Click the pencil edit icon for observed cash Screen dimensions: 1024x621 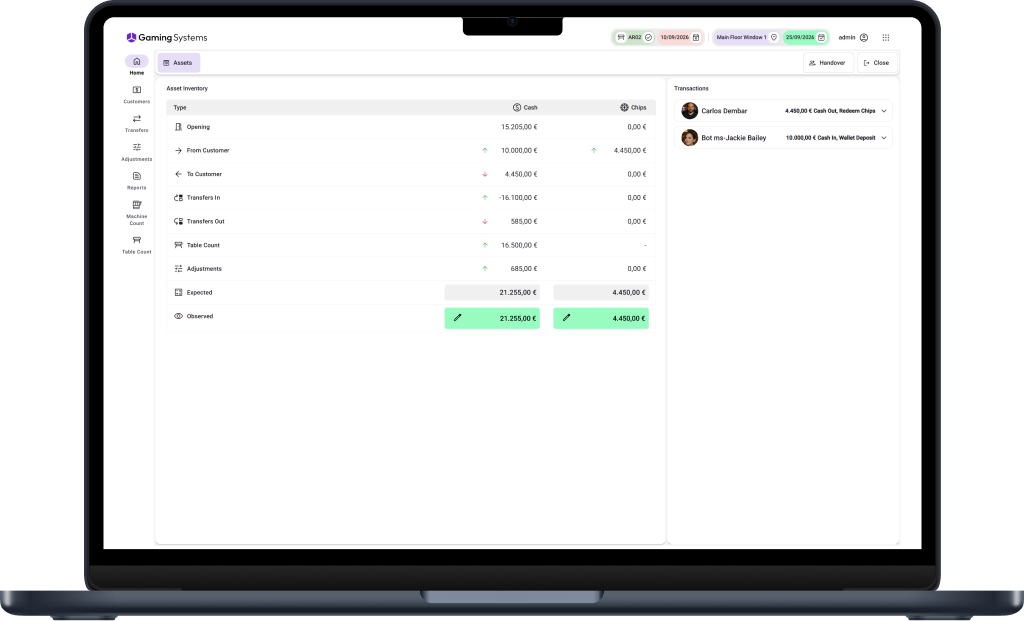point(458,317)
